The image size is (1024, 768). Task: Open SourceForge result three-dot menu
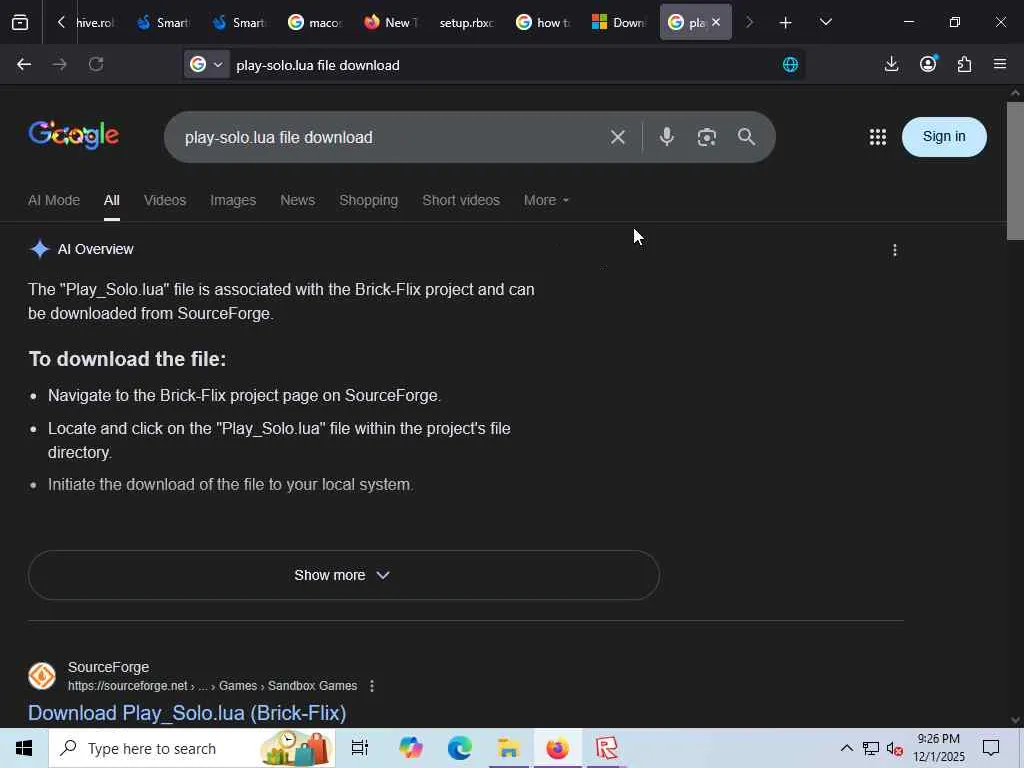coord(372,686)
